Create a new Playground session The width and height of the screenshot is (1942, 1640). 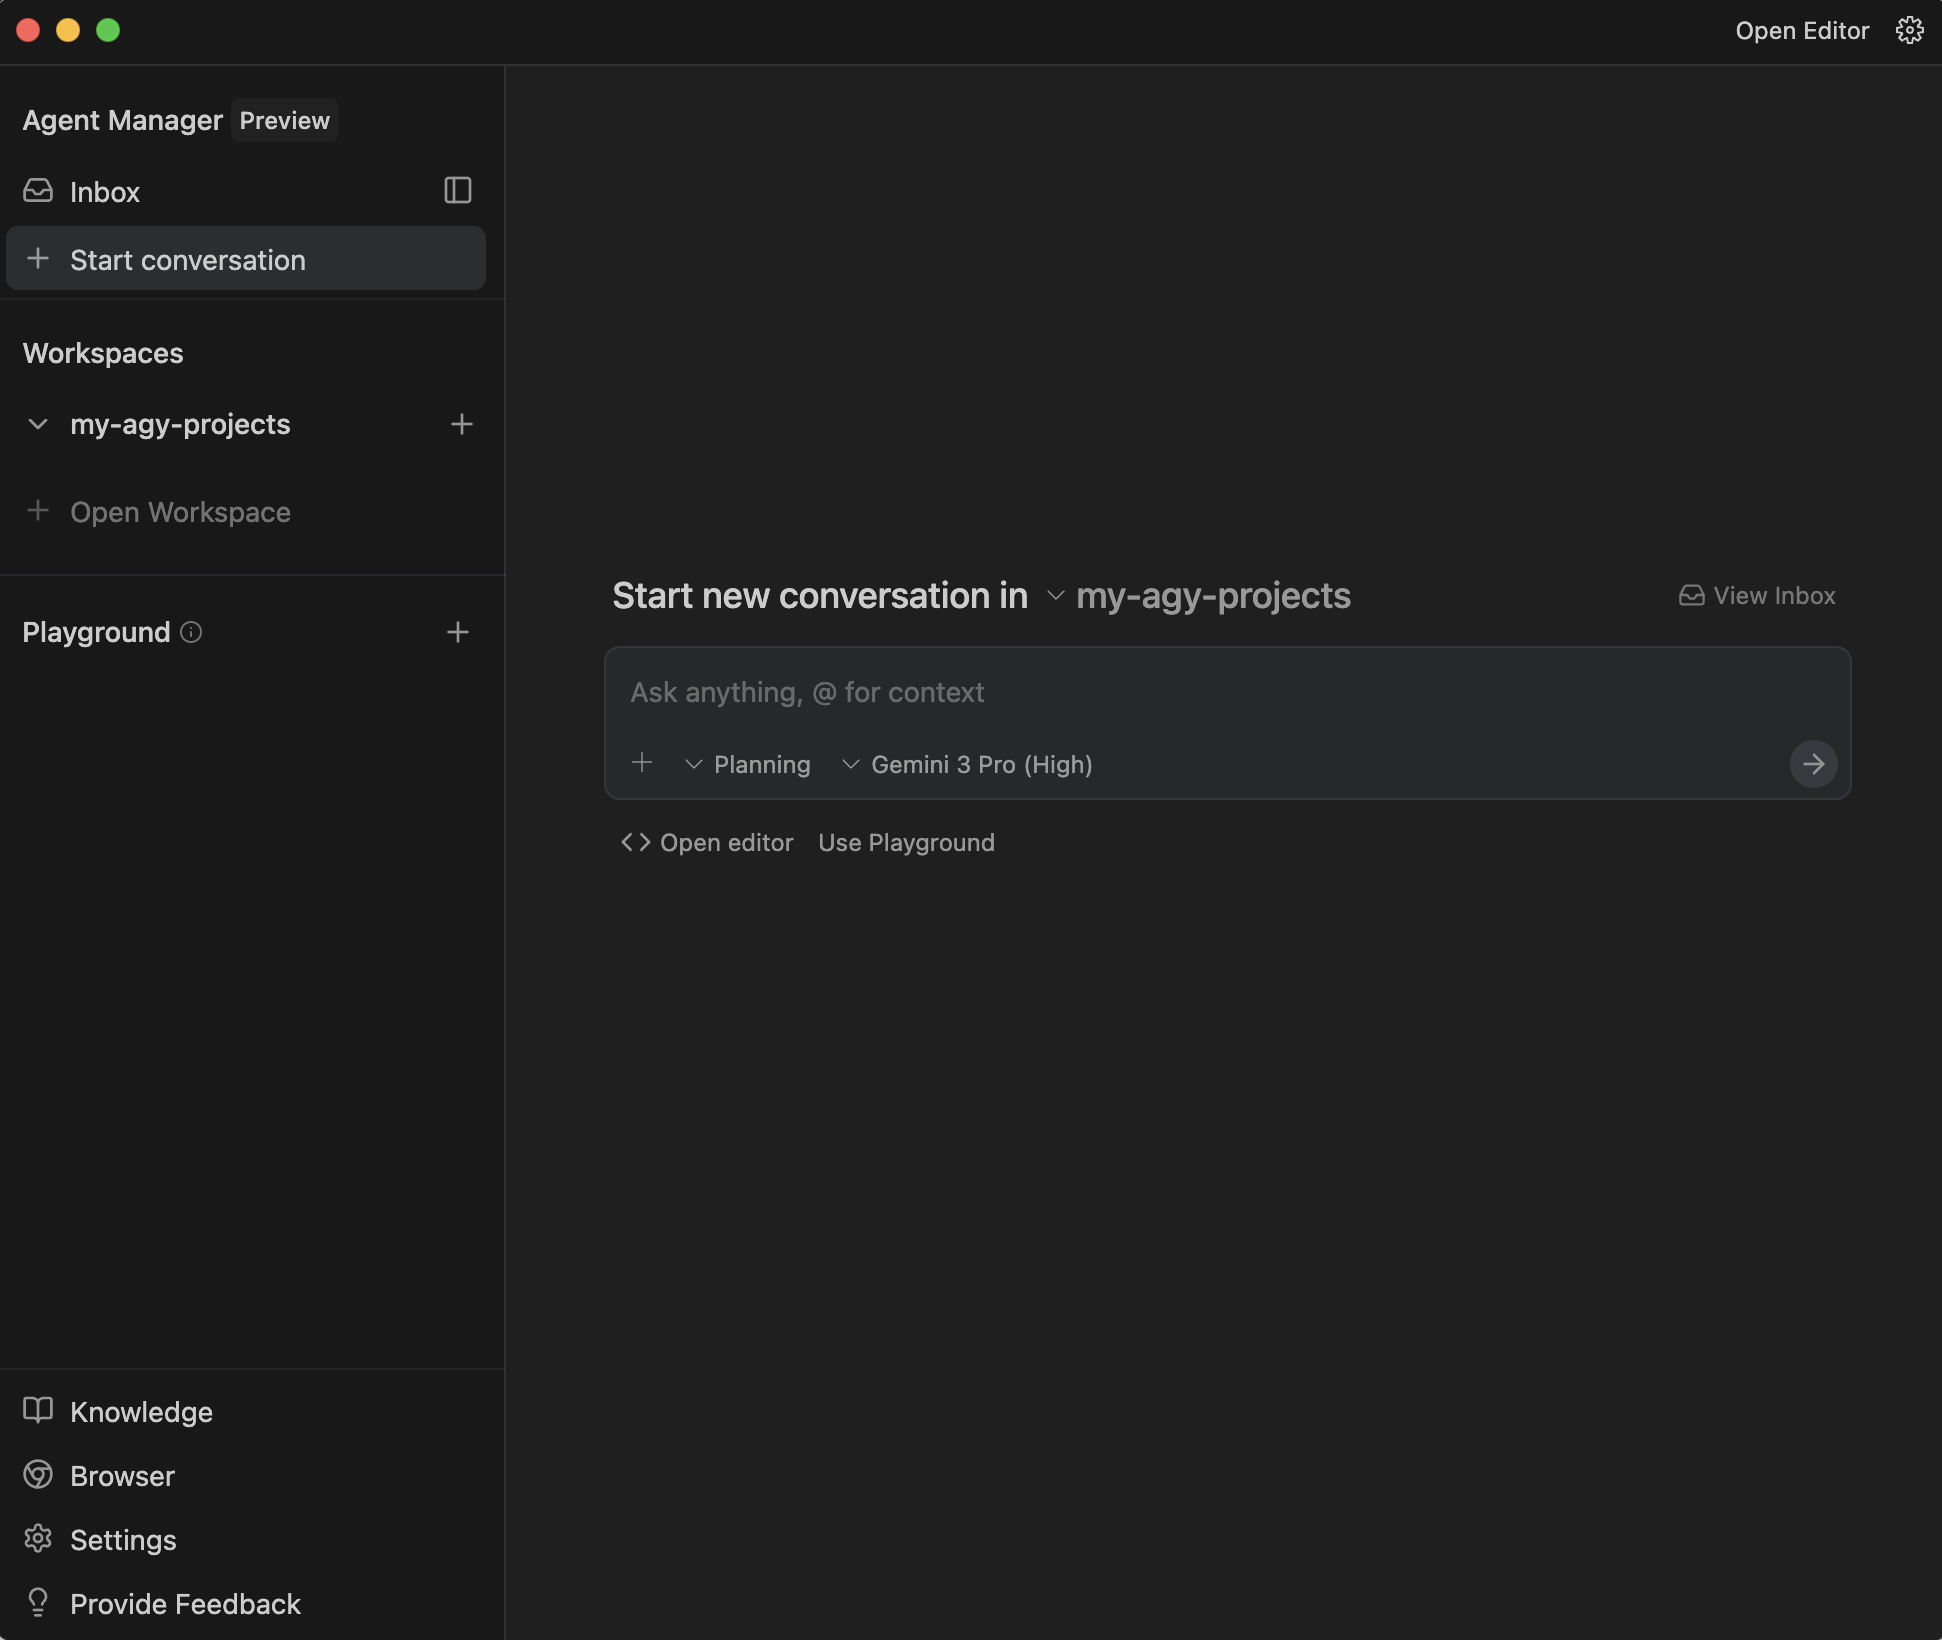[x=458, y=631]
